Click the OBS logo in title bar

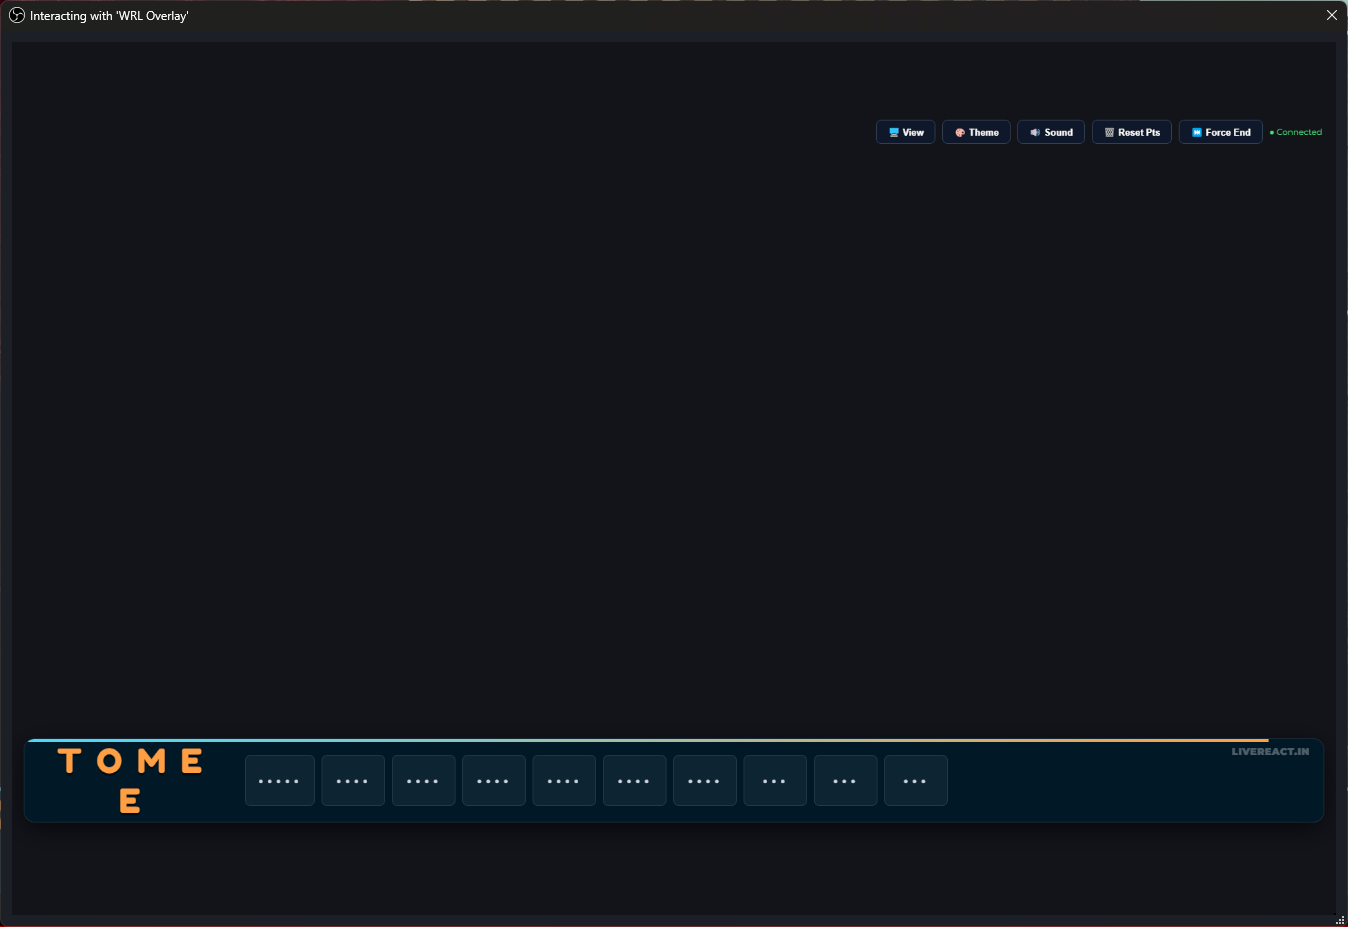click(16, 15)
